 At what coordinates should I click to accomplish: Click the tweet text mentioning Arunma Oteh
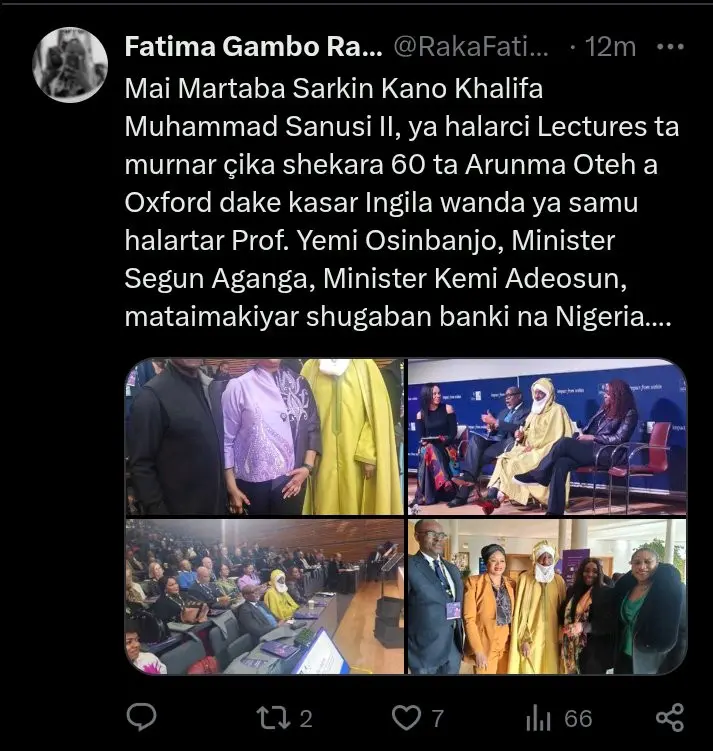pyautogui.click(x=391, y=165)
